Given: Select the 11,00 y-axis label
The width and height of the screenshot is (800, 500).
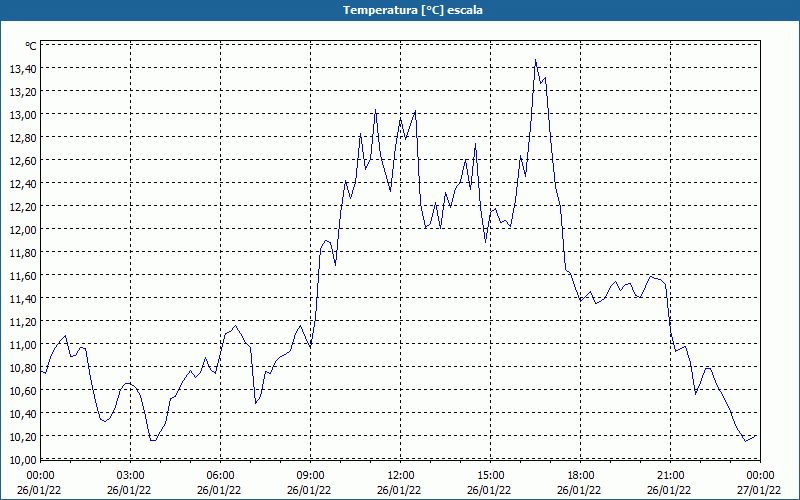Looking at the screenshot, I should pos(23,344).
